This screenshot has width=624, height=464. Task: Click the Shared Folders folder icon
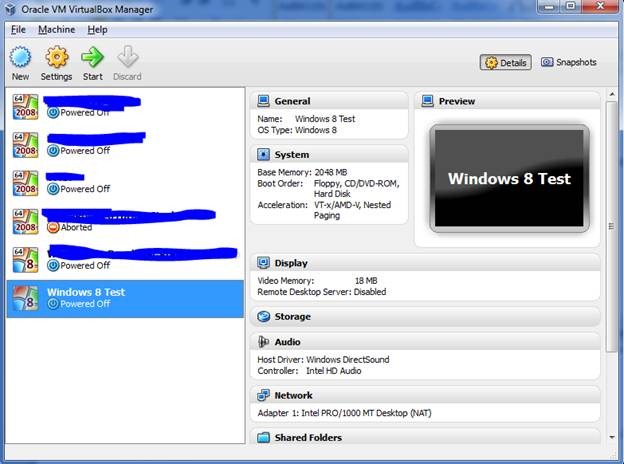(263, 437)
